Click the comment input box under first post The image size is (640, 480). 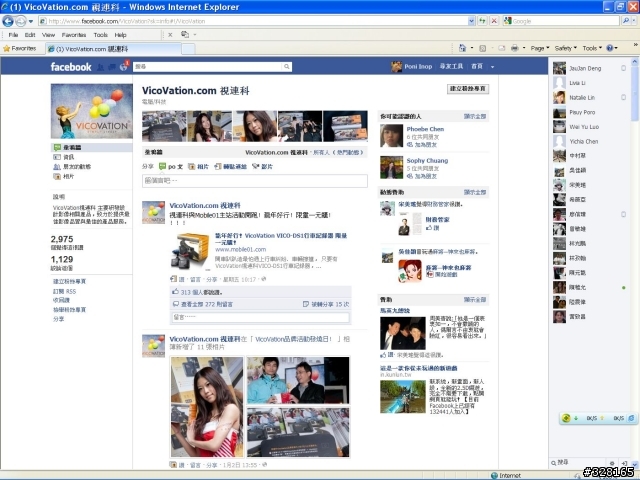(260, 317)
